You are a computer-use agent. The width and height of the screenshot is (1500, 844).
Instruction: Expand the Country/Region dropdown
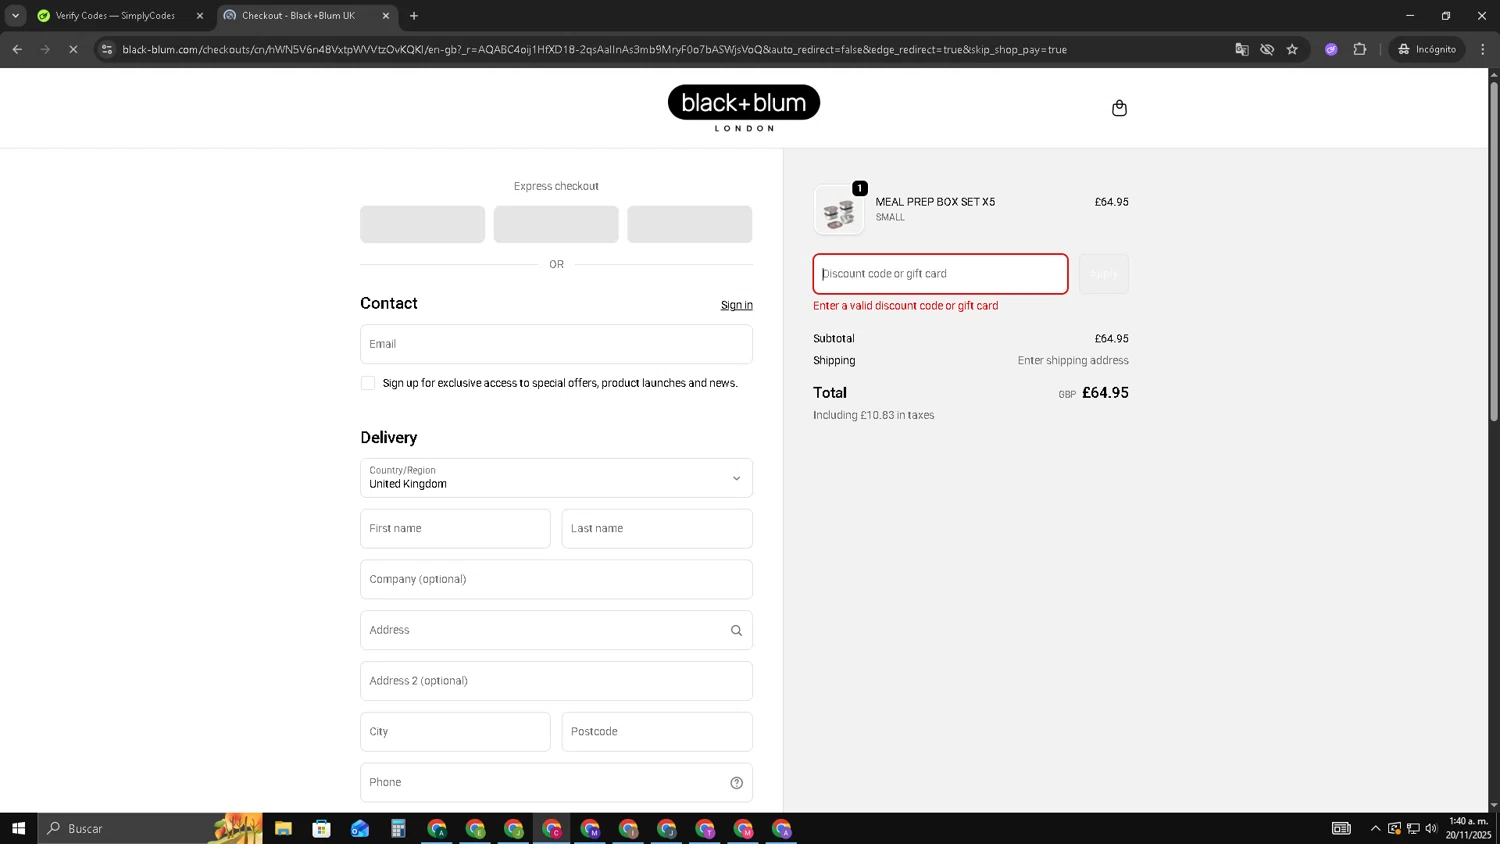tap(556, 478)
